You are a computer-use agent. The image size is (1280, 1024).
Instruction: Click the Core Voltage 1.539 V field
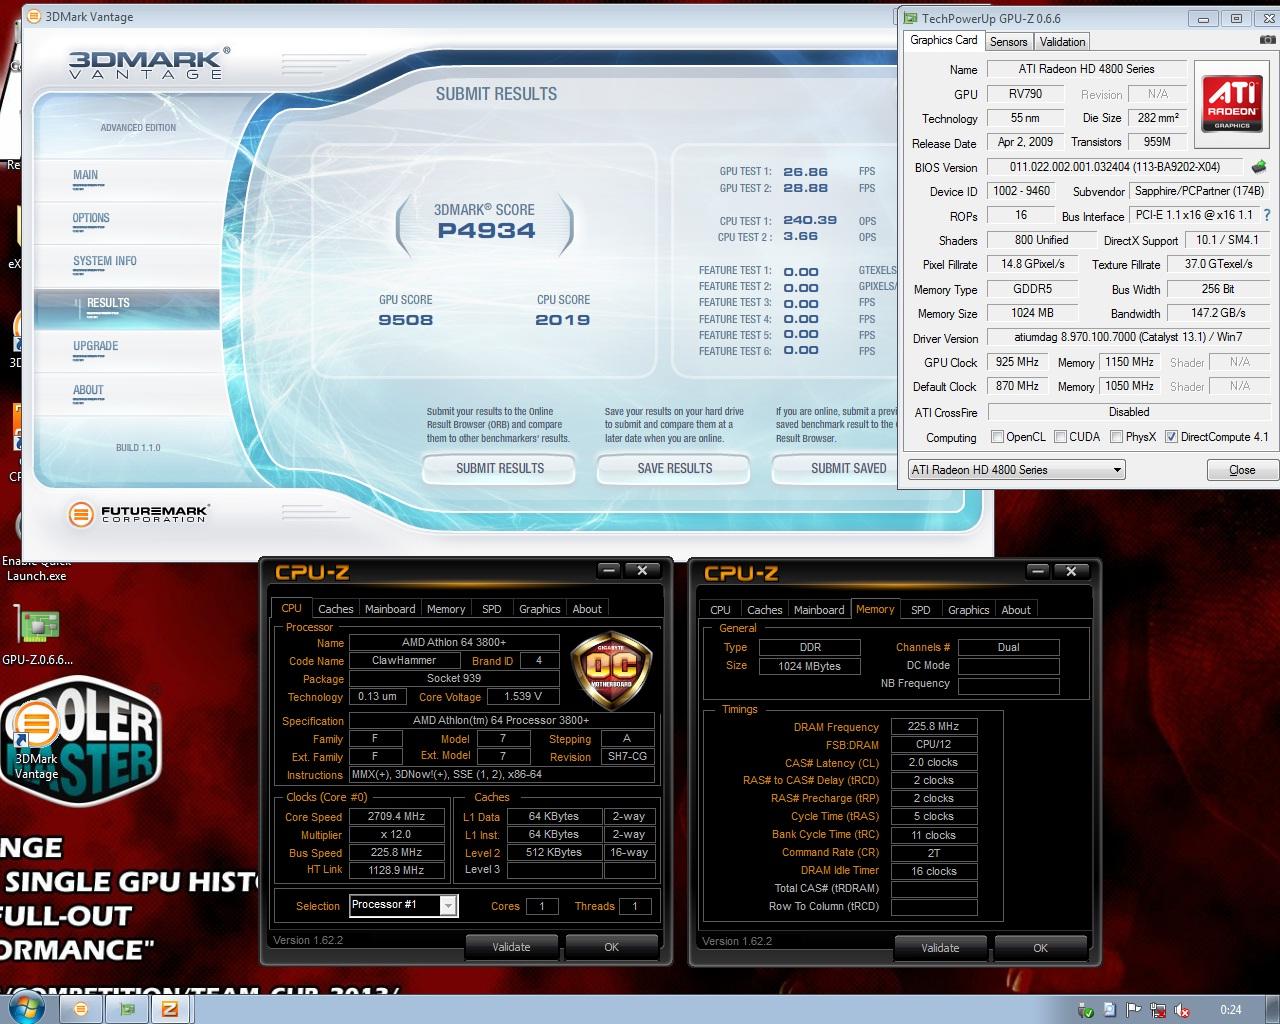[x=524, y=697]
